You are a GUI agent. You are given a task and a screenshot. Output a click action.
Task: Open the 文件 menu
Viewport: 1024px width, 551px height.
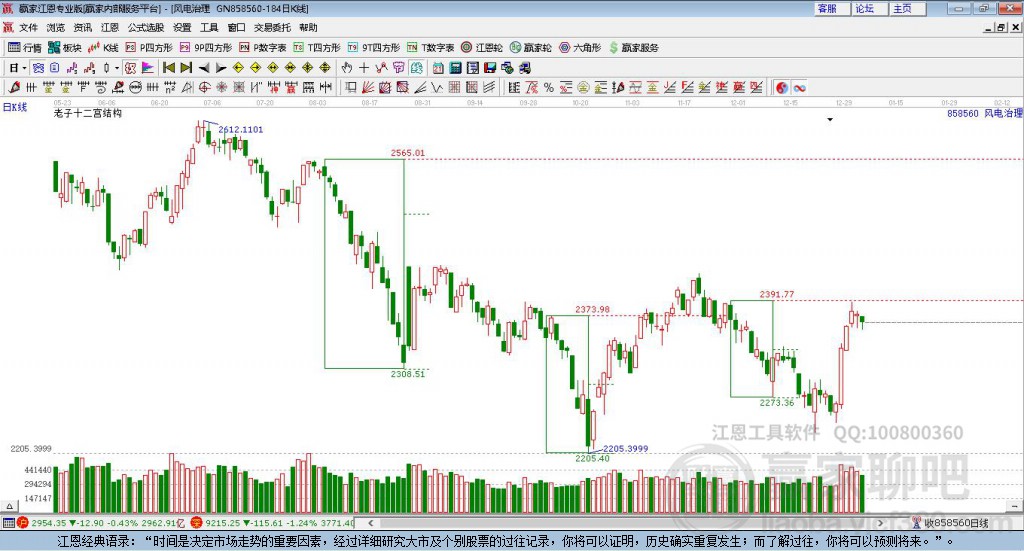(28, 27)
